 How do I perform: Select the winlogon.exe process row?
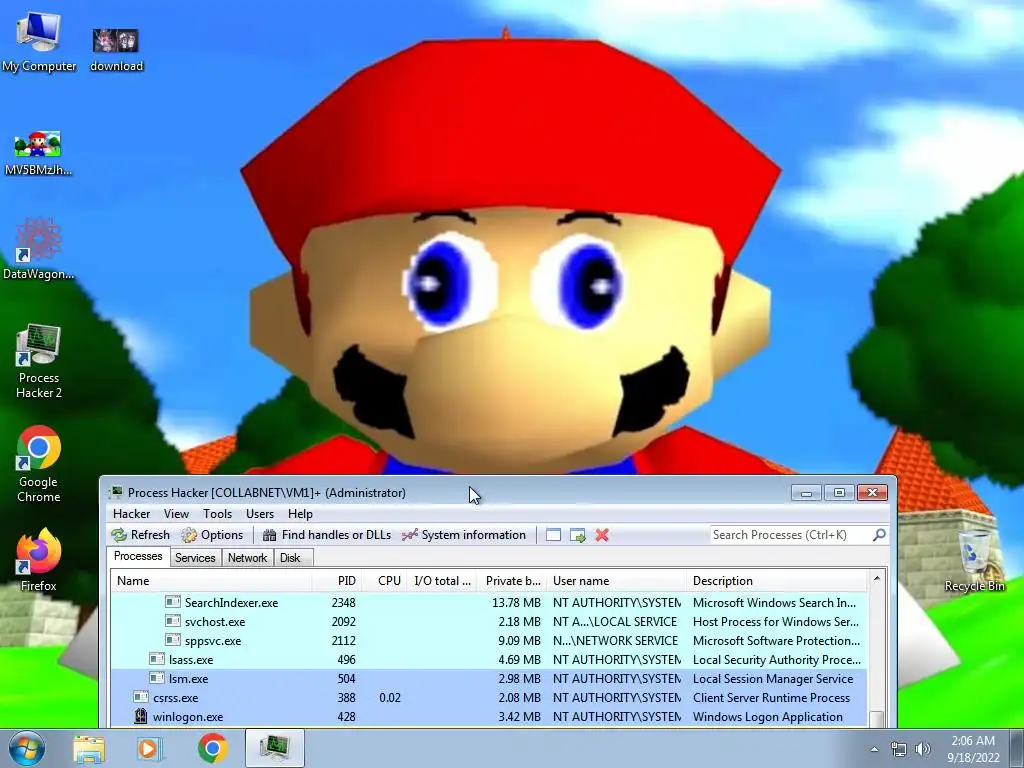[x=489, y=716]
